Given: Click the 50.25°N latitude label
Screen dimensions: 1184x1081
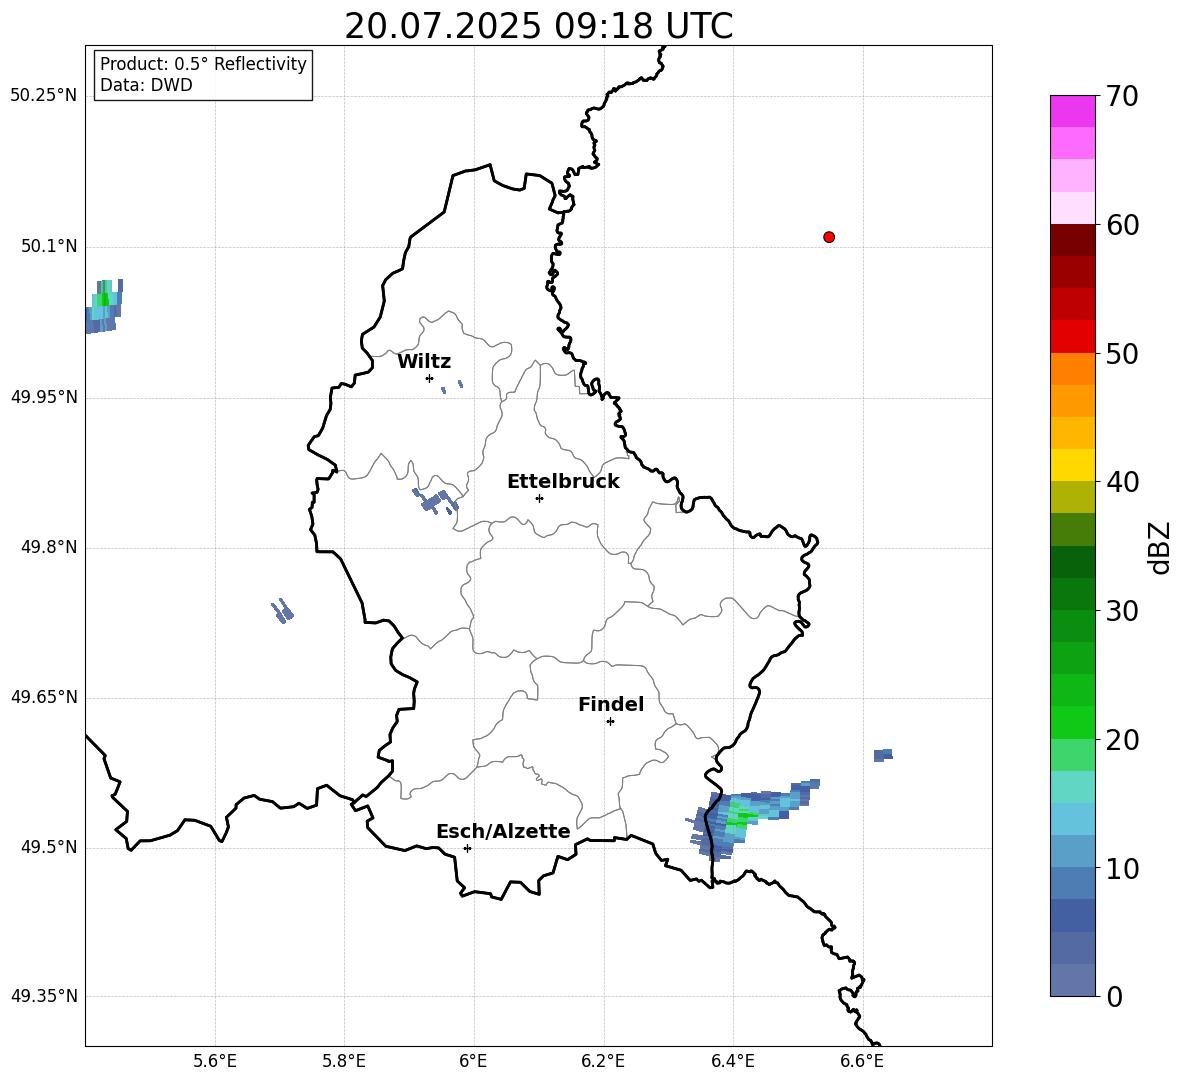Looking at the screenshot, I should point(44,96).
